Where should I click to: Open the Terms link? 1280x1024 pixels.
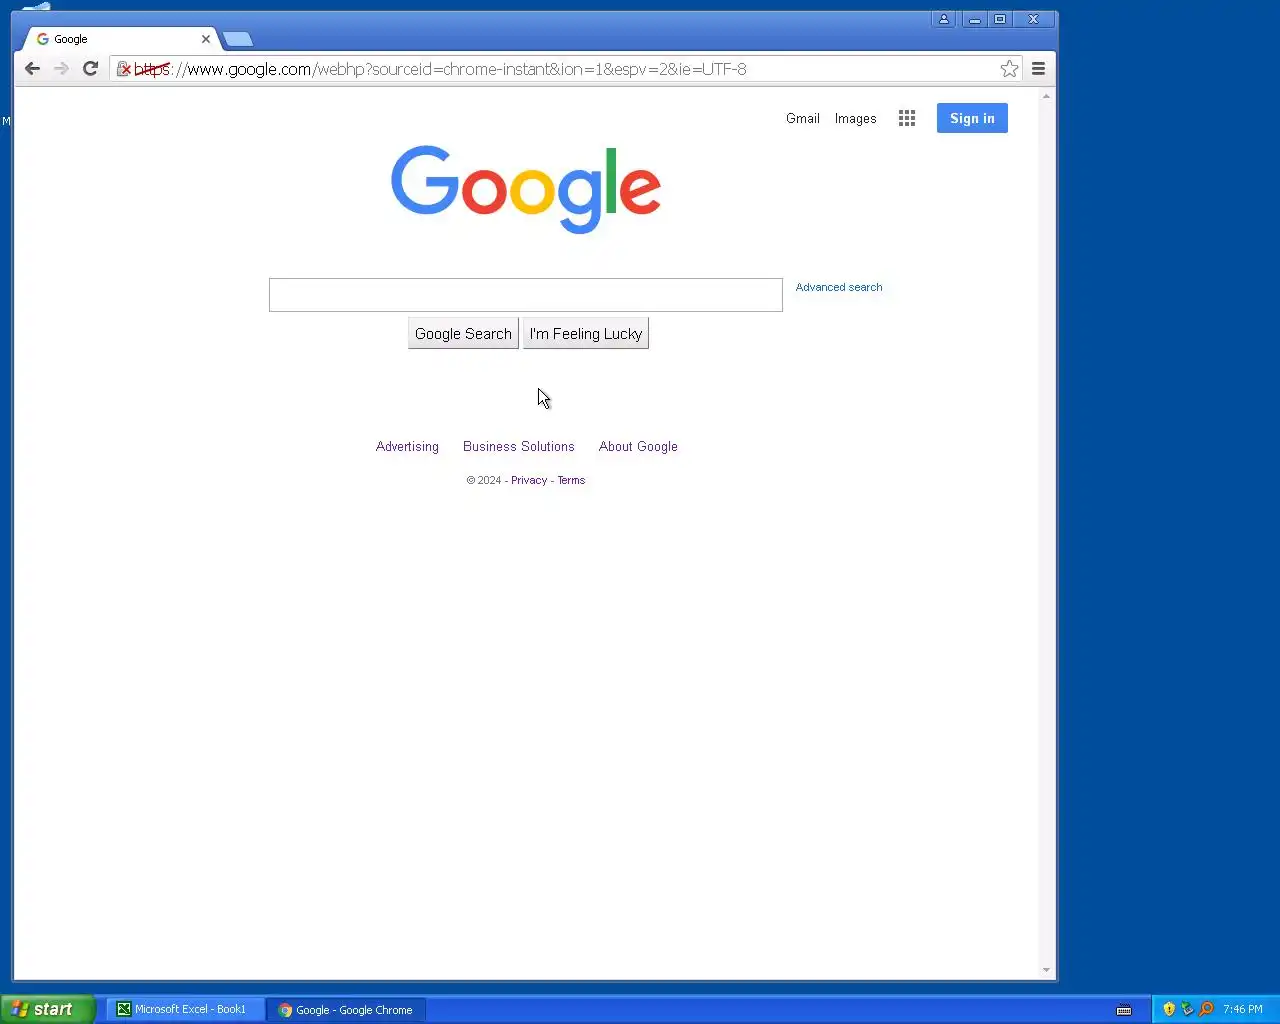coord(571,480)
